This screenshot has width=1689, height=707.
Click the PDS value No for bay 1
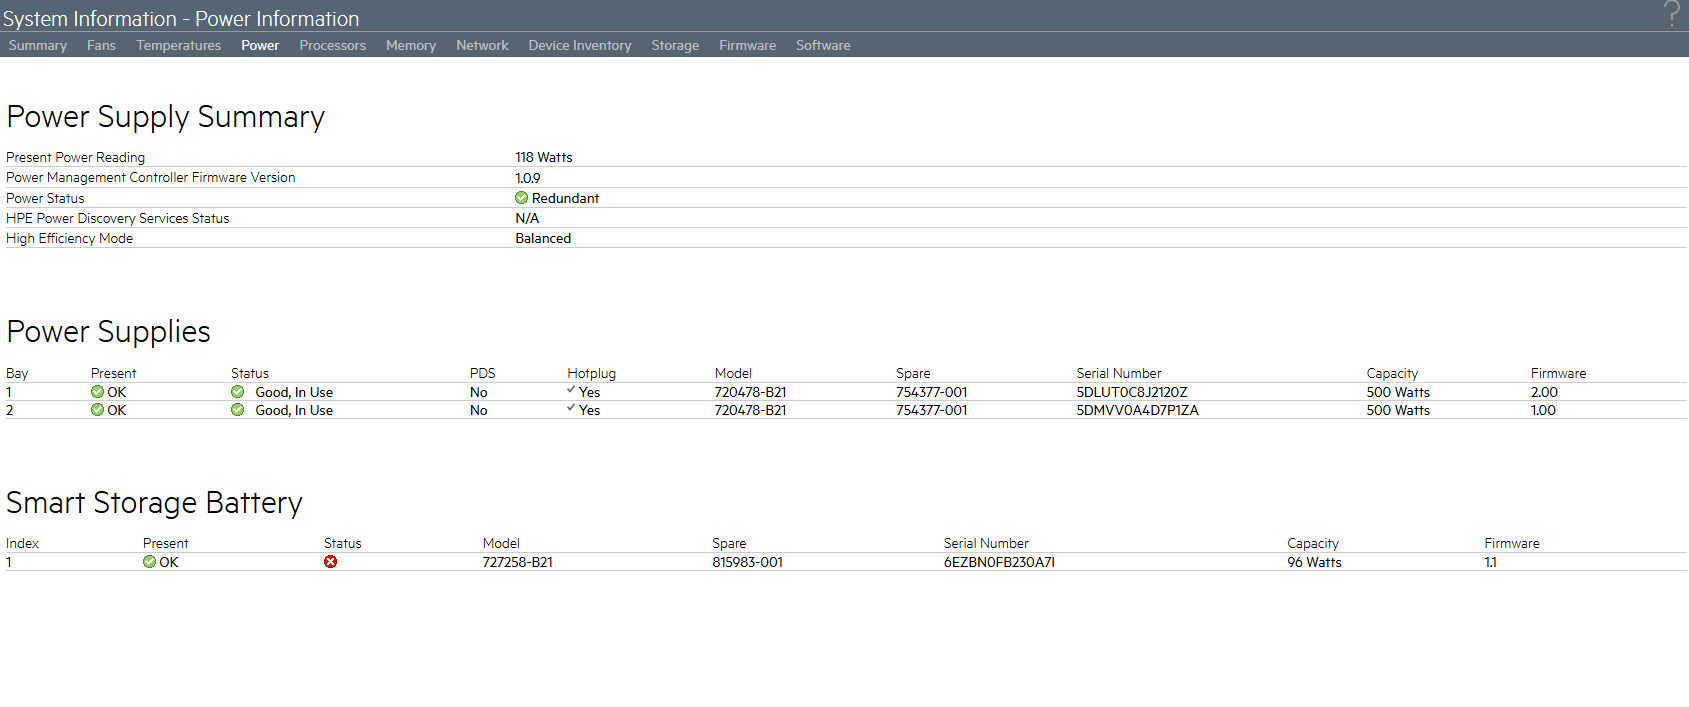pos(479,392)
